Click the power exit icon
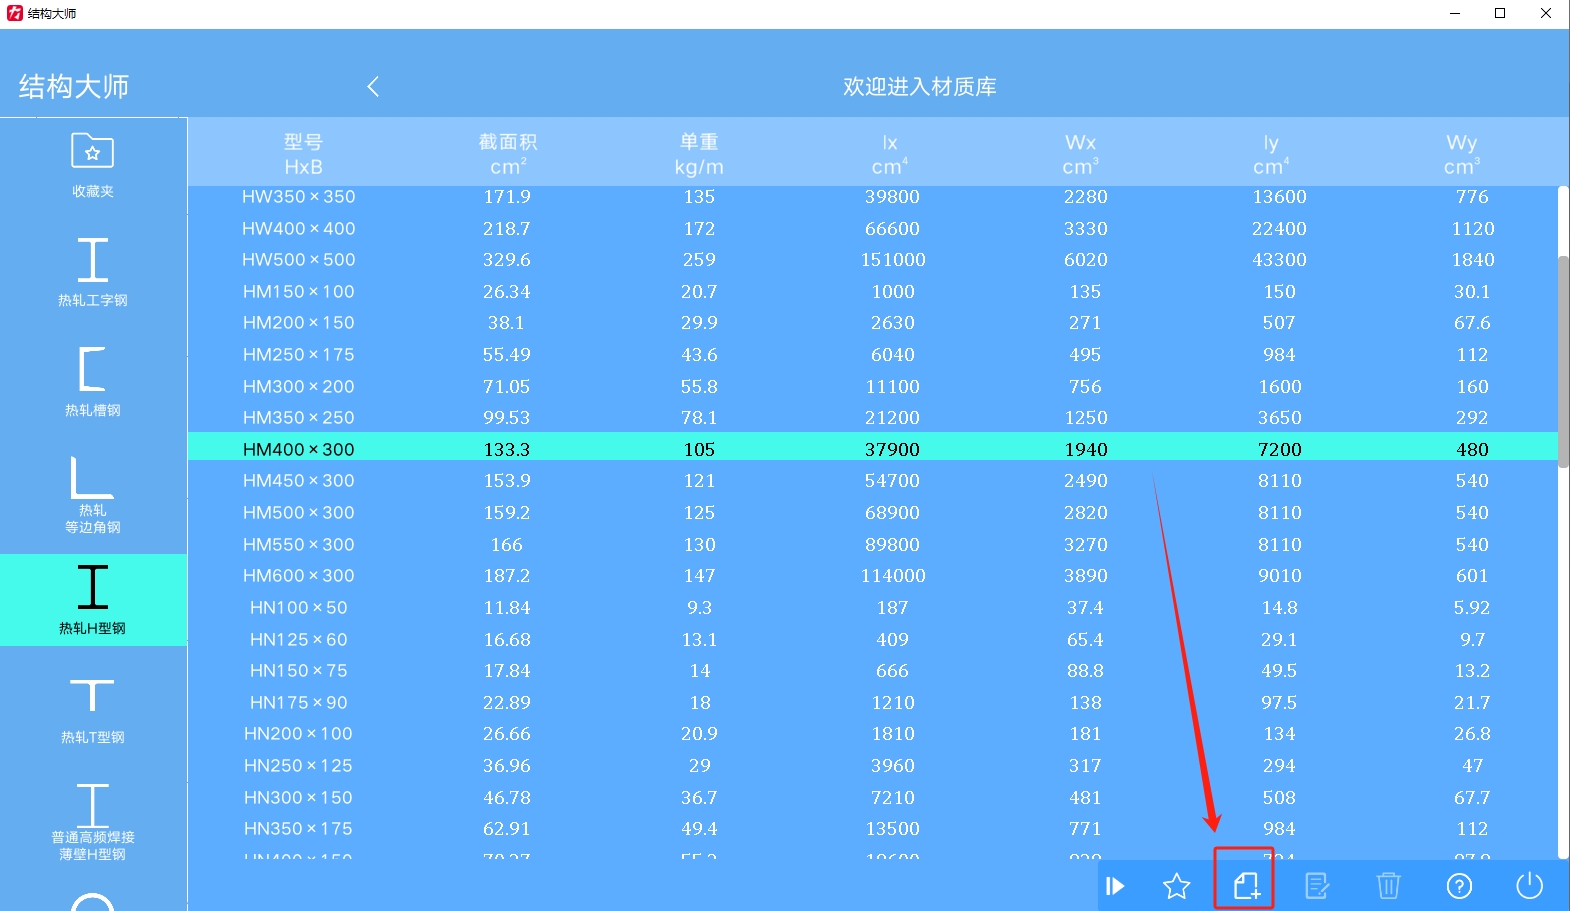1570x911 pixels. [x=1529, y=886]
